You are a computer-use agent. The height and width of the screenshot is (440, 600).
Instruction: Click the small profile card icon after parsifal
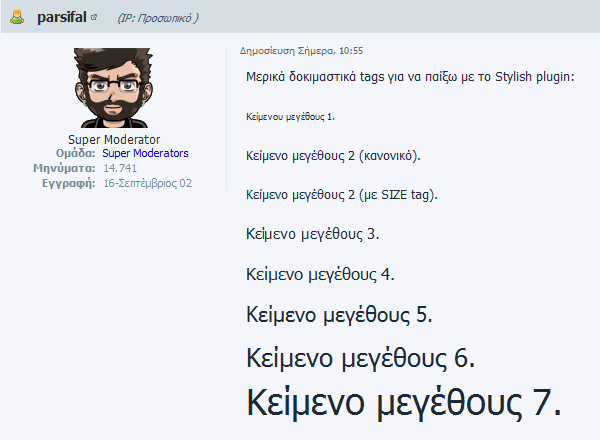(94, 17)
